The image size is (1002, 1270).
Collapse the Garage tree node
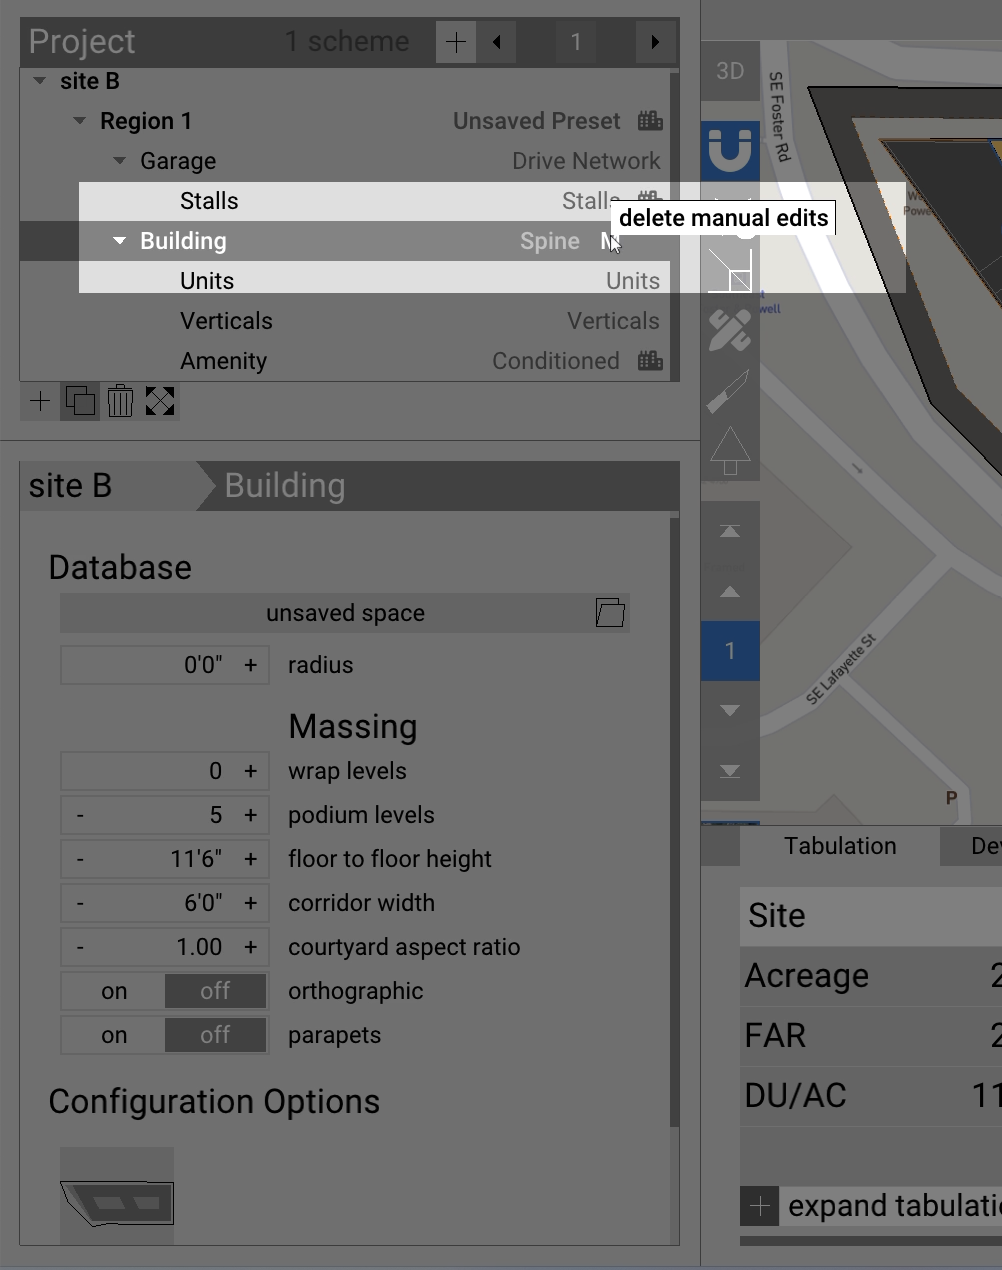[x=120, y=161]
